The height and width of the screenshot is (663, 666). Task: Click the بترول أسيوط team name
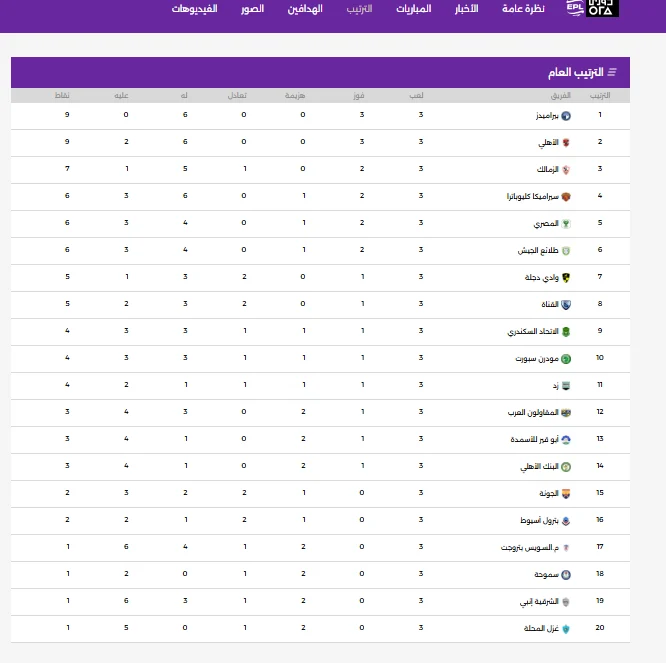click(x=539, y=521)
